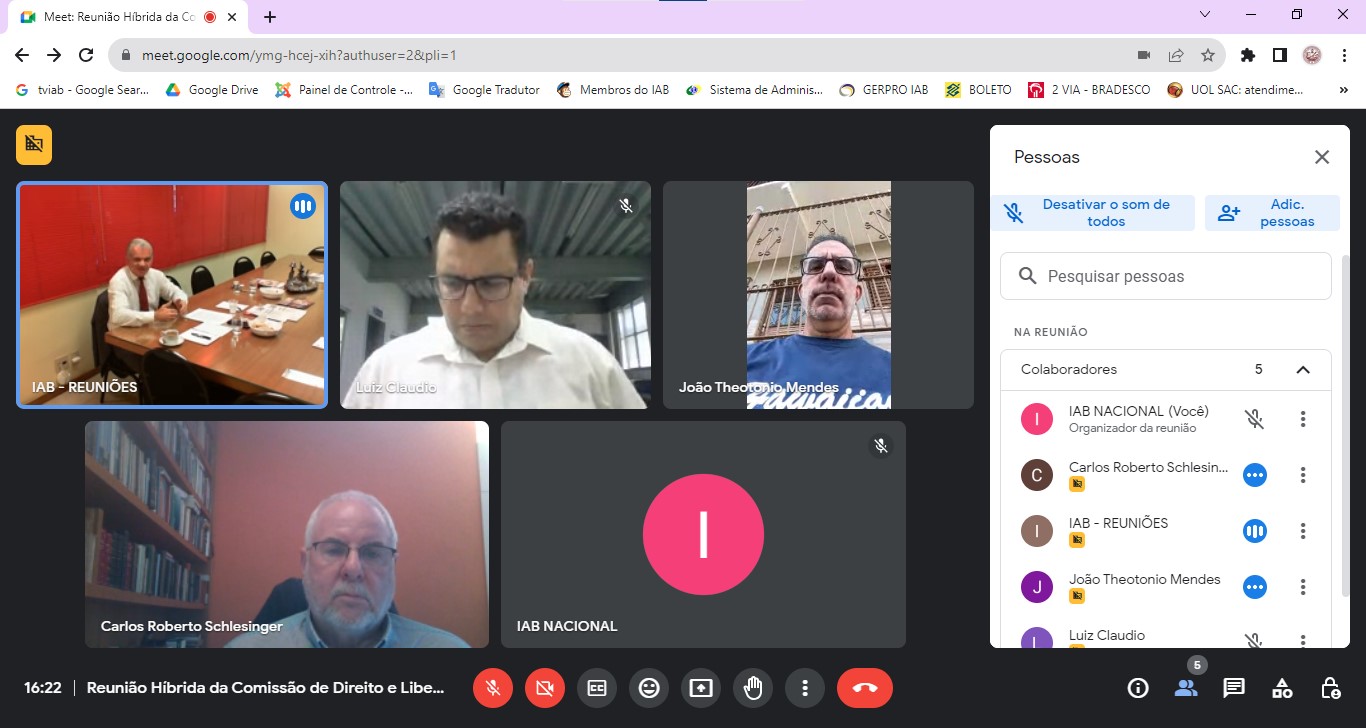The image size is (1366, 728).
Task: Close the Pessoas side panel
Action: pos(1322,157)
